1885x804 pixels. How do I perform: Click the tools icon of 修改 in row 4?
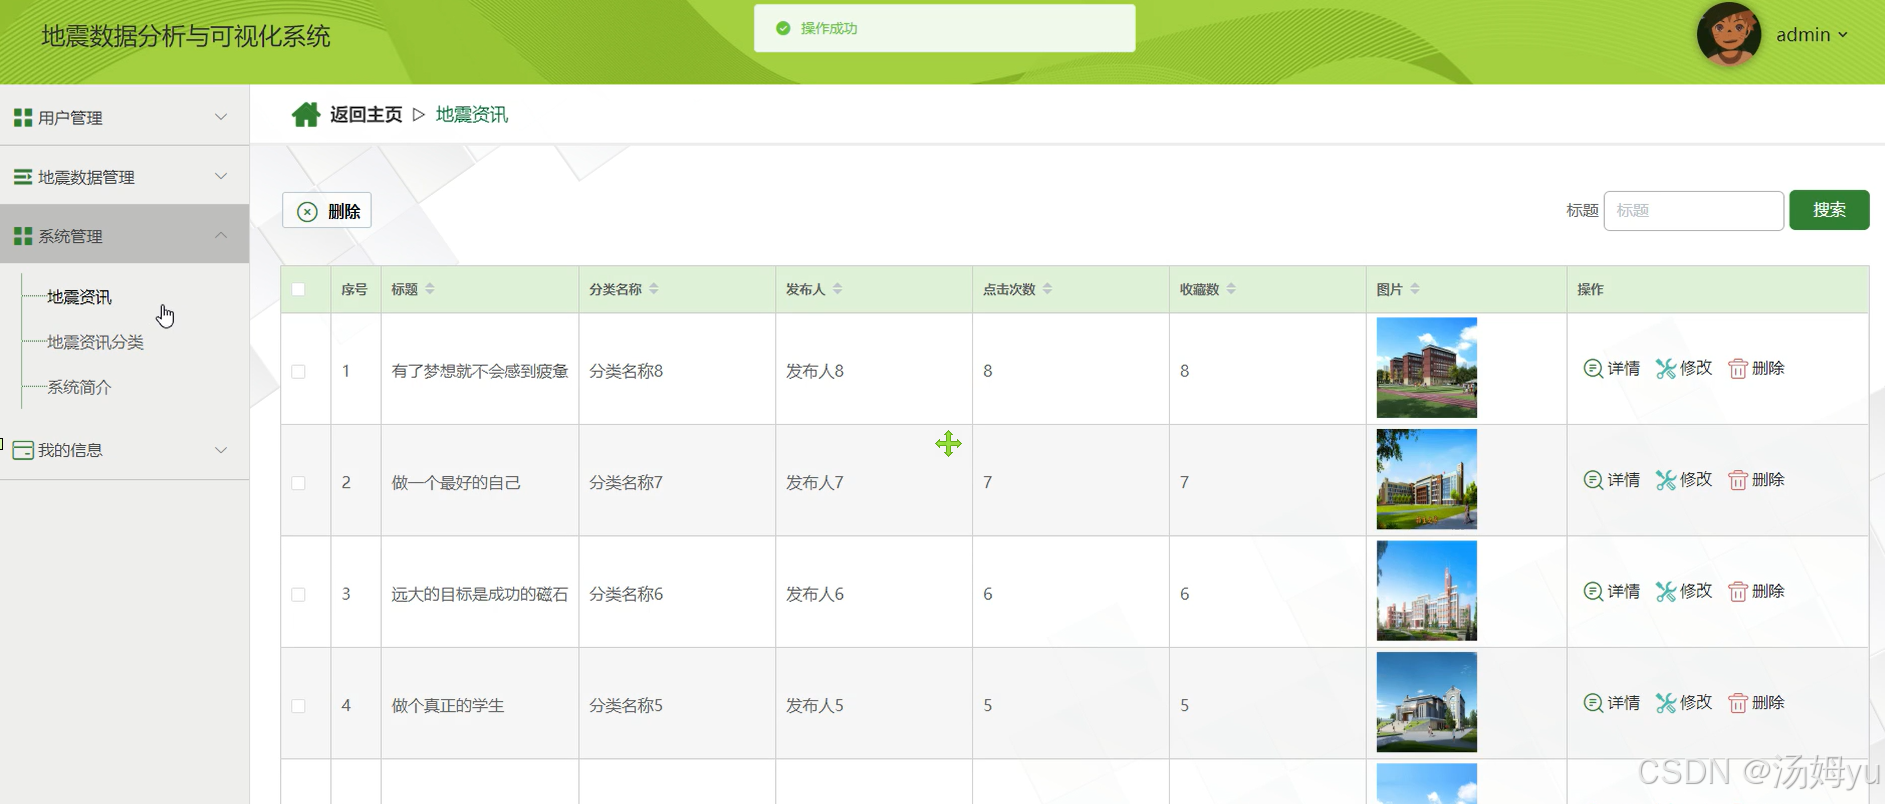point(1665,703)
